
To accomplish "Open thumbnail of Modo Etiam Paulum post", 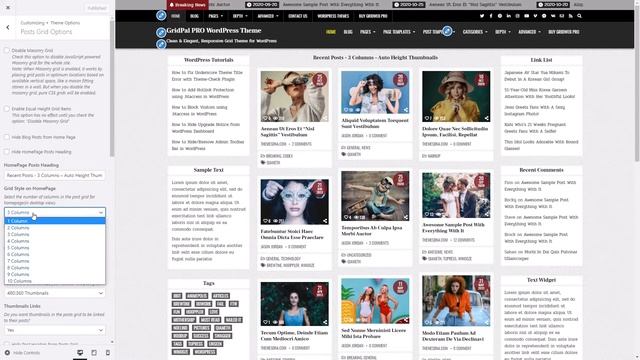I will (x=456, y=301).
